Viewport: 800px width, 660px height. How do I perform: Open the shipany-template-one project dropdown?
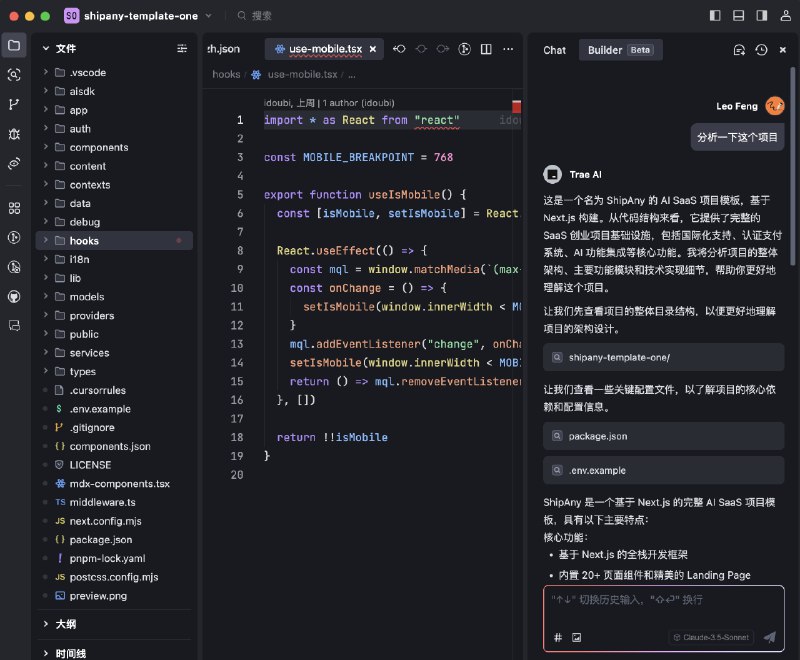coord(138,16)
